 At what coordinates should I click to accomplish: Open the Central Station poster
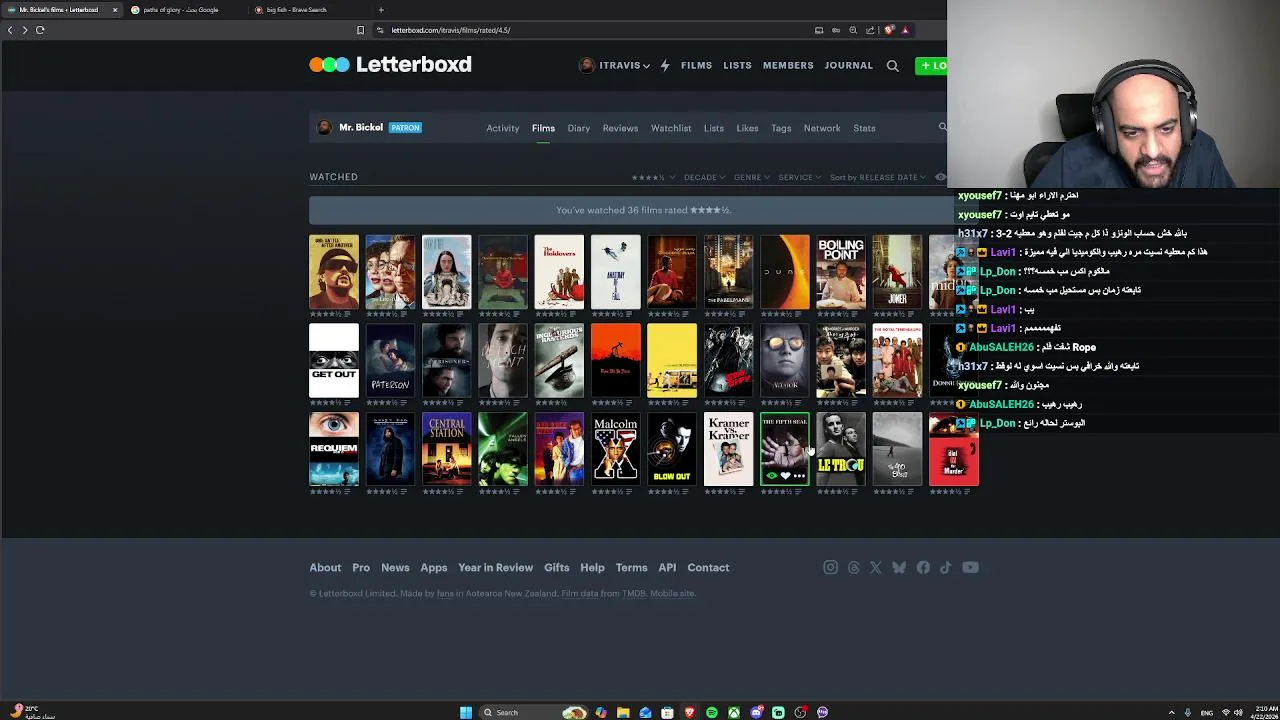(447, 449)
